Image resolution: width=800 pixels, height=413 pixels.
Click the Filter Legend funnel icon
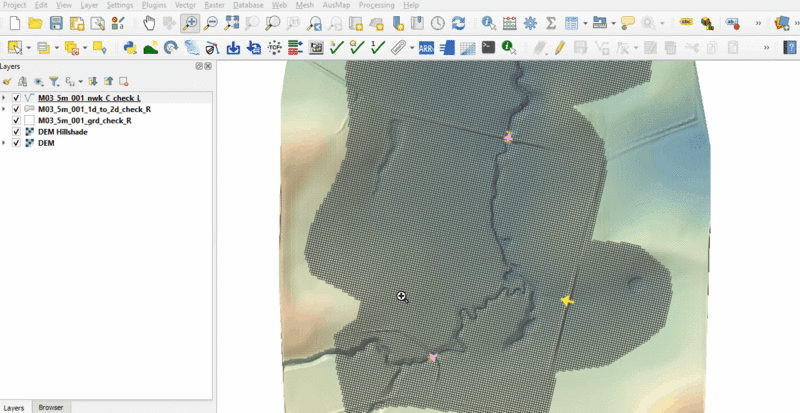point(54,82)
